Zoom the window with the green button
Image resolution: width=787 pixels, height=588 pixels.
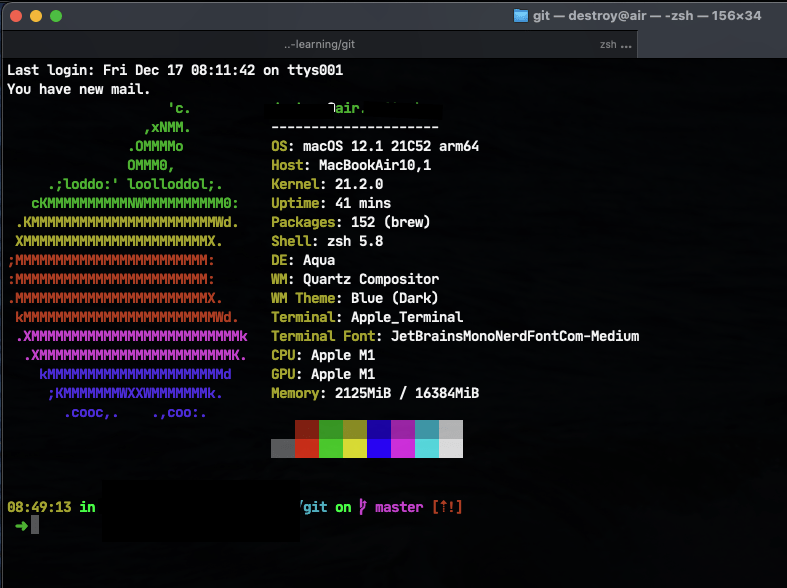tap(56, 16)
